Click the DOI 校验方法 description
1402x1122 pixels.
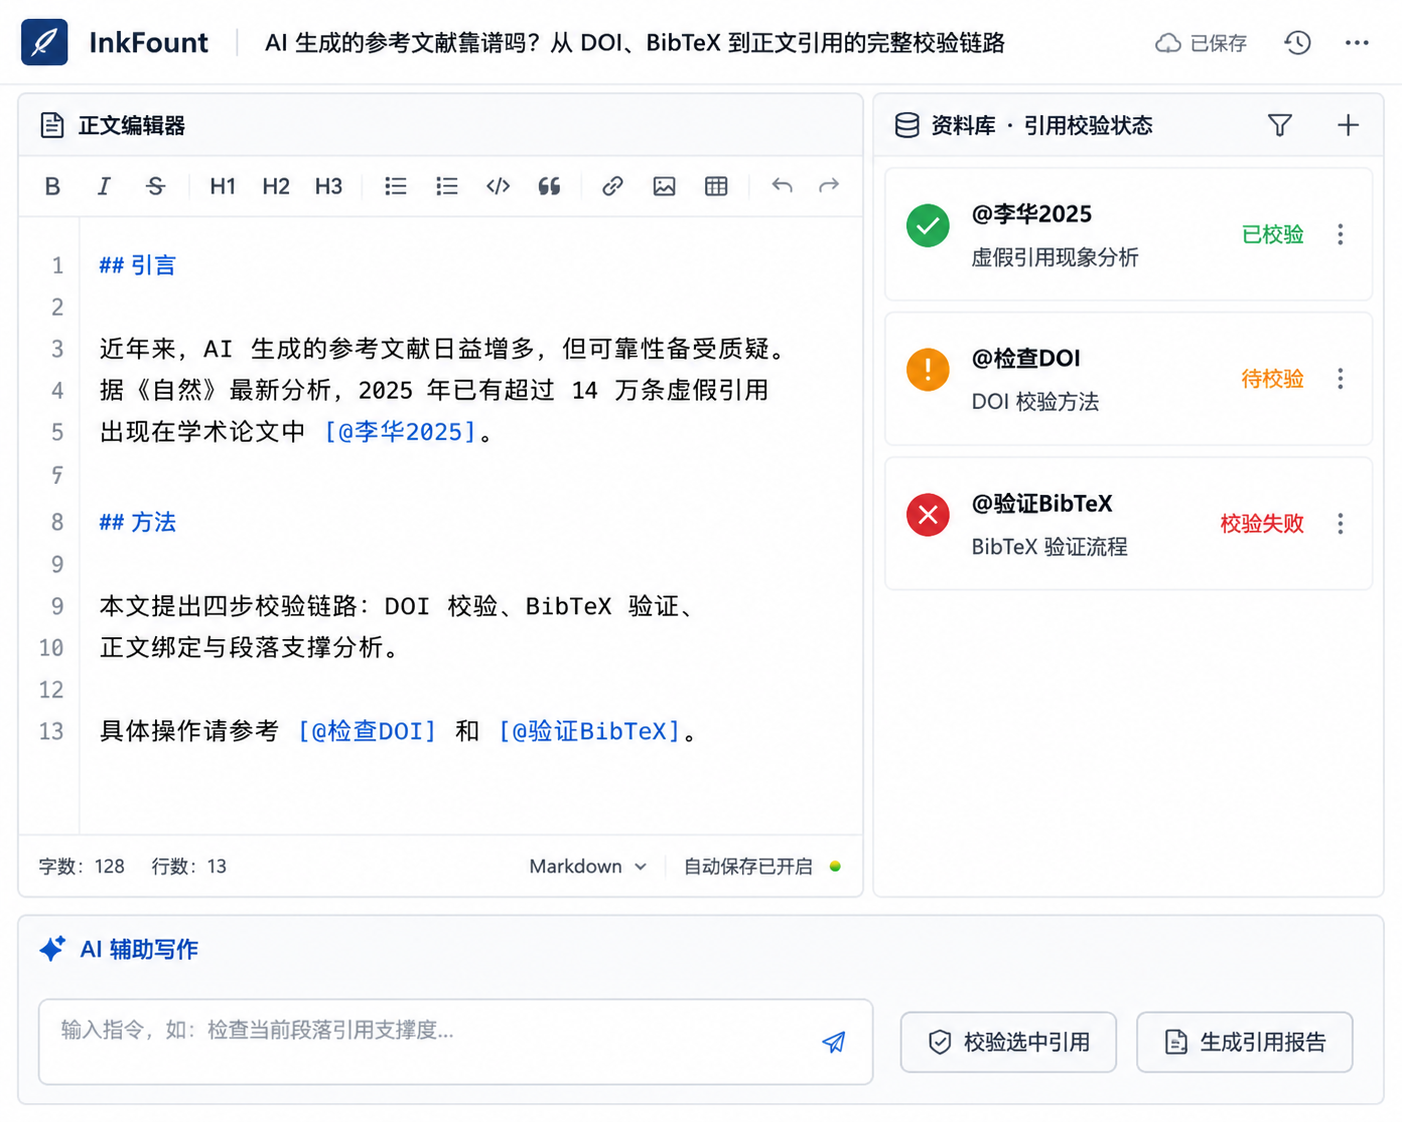1035,401
